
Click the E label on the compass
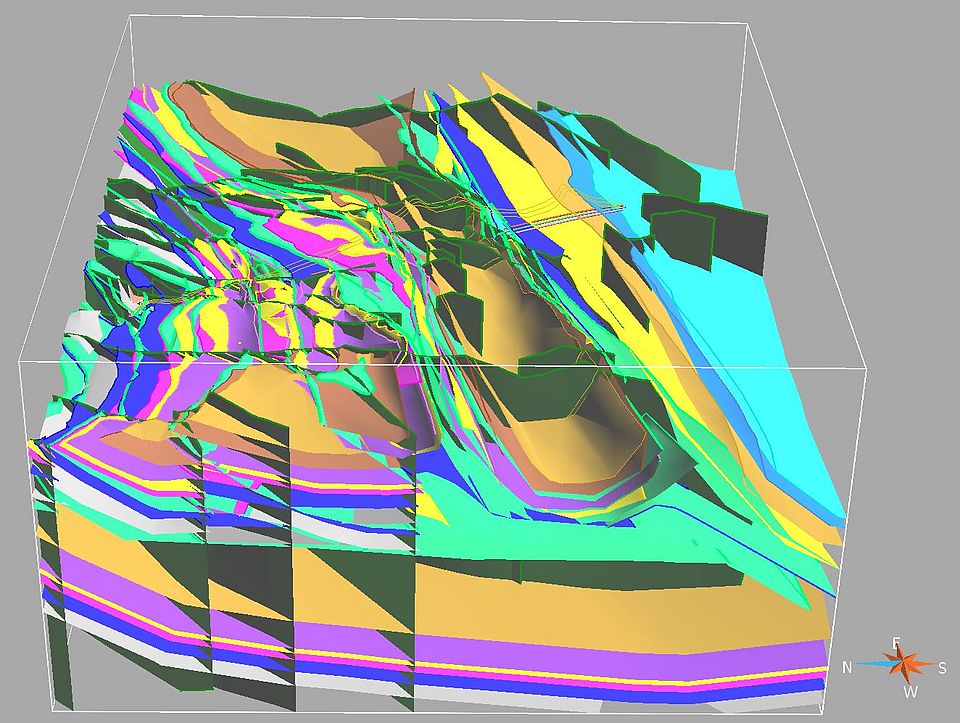tap(897, 642)
